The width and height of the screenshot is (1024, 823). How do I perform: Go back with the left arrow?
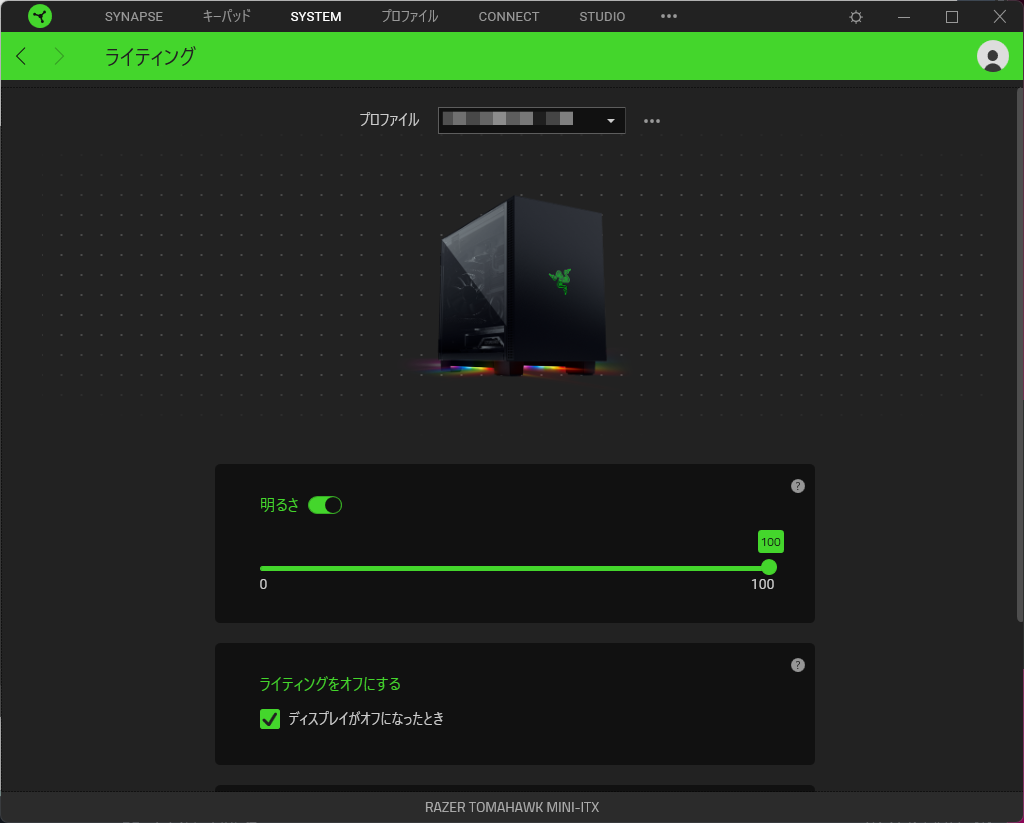click(22, 56)
